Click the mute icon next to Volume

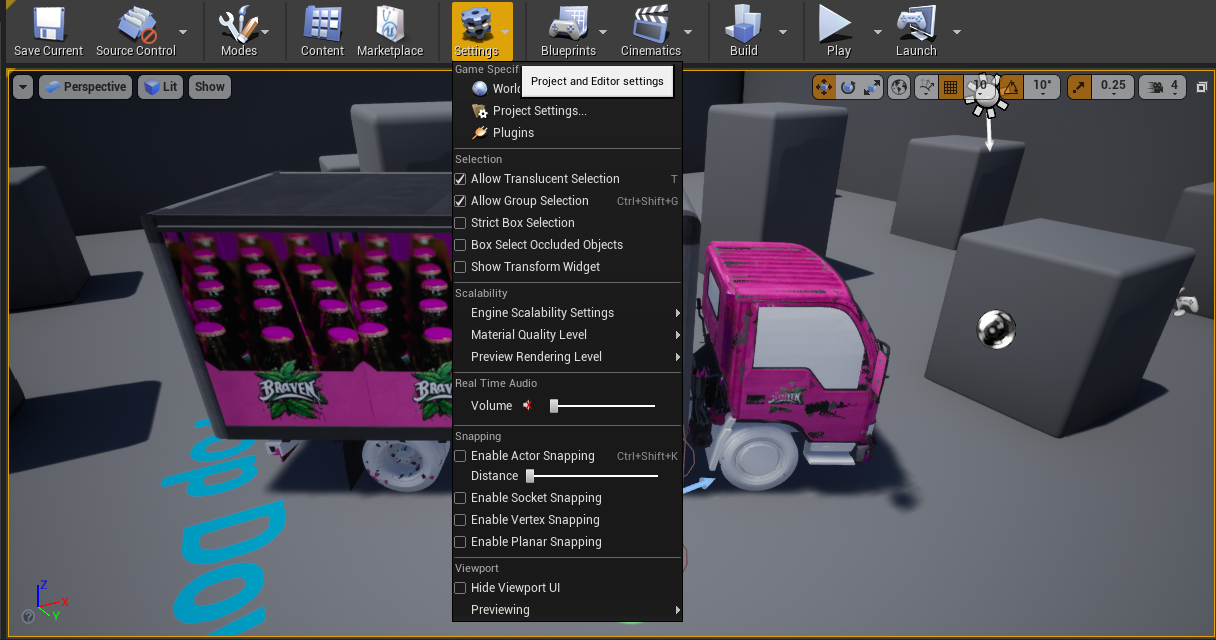[528, 406]
